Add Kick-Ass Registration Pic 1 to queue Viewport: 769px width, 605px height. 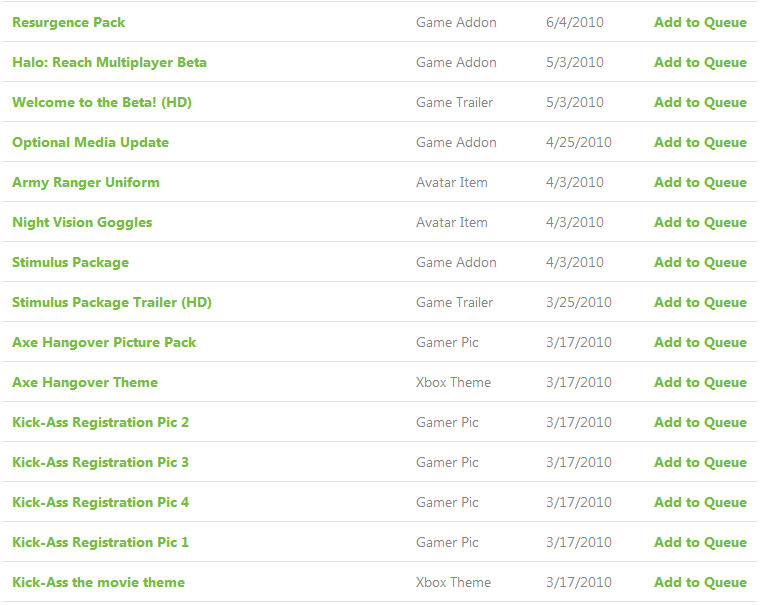point(700,542)
